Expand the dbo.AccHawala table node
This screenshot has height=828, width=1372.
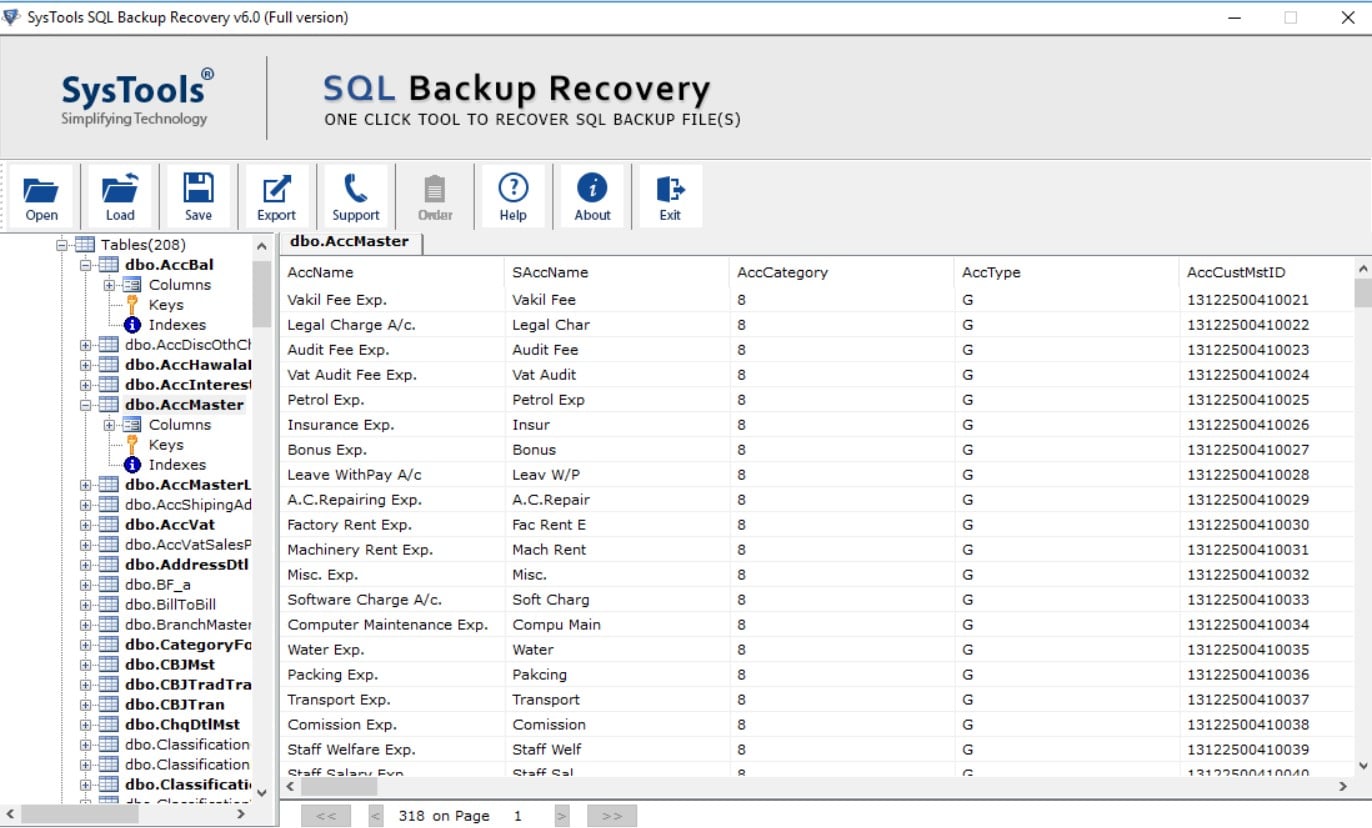coord(86,365)
